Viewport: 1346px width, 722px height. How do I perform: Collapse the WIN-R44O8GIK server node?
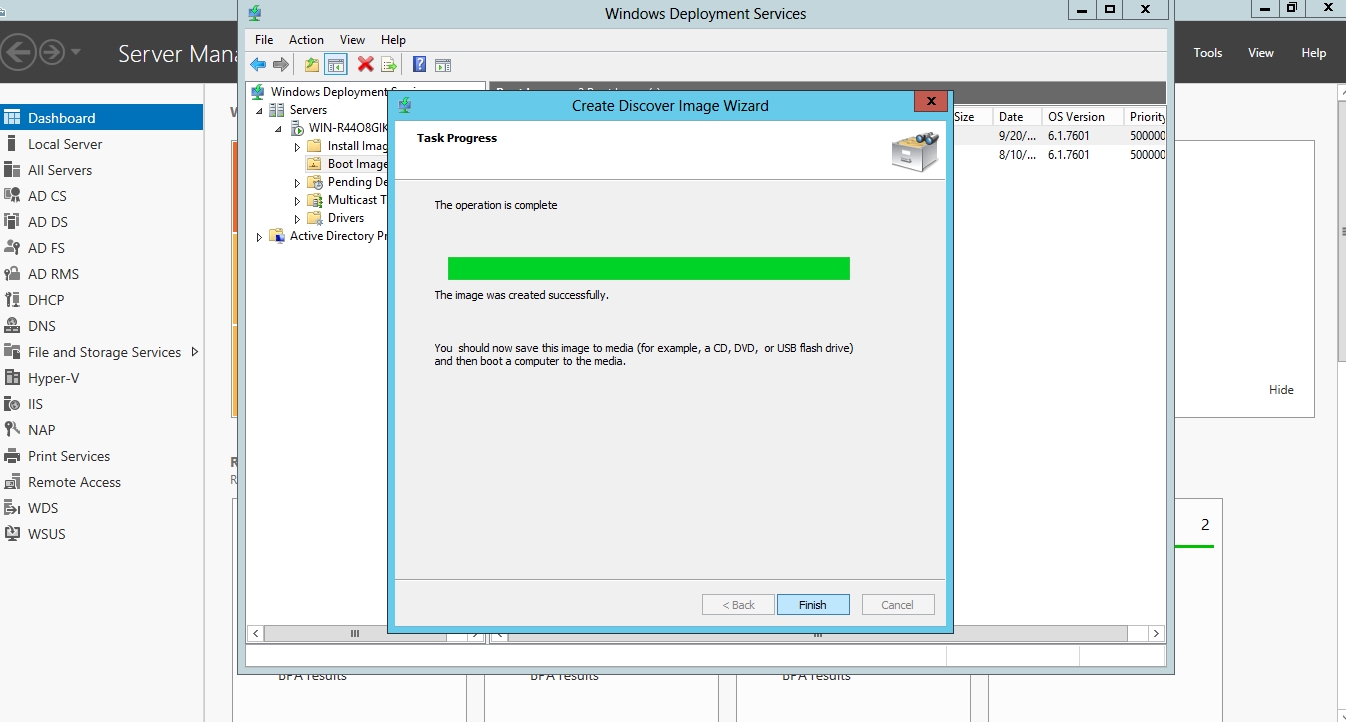point(278,128)
